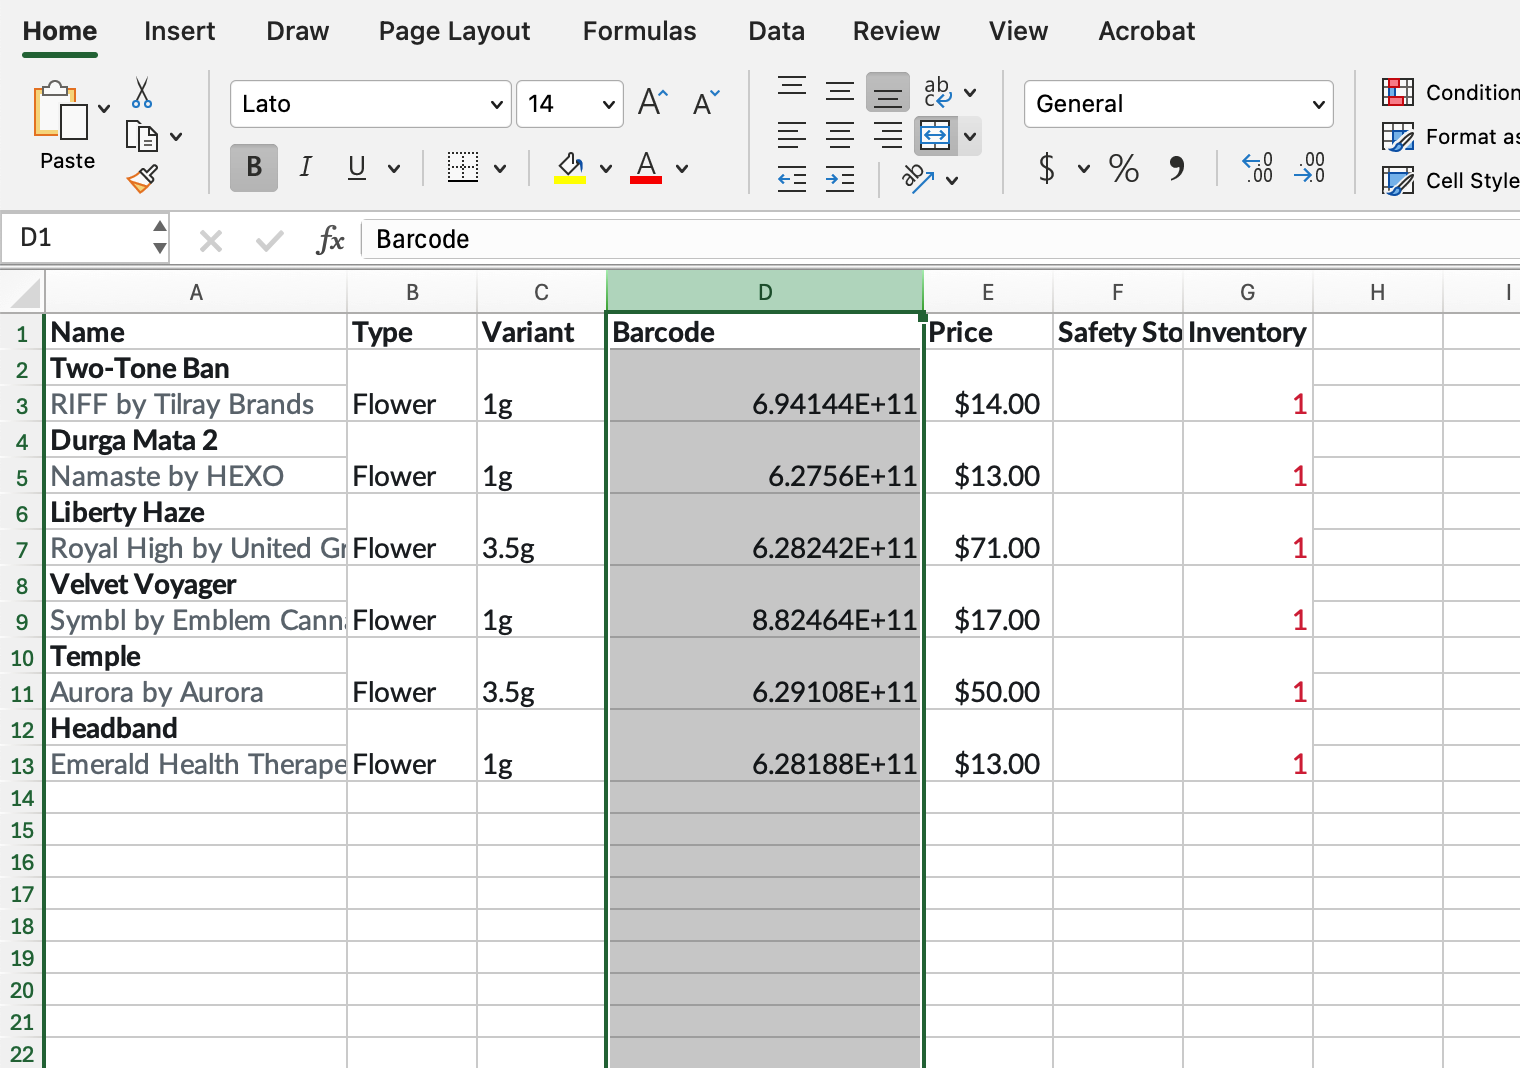Align text to middle of cell
The image size is (1520, 1068).
[x=840, y=91]
